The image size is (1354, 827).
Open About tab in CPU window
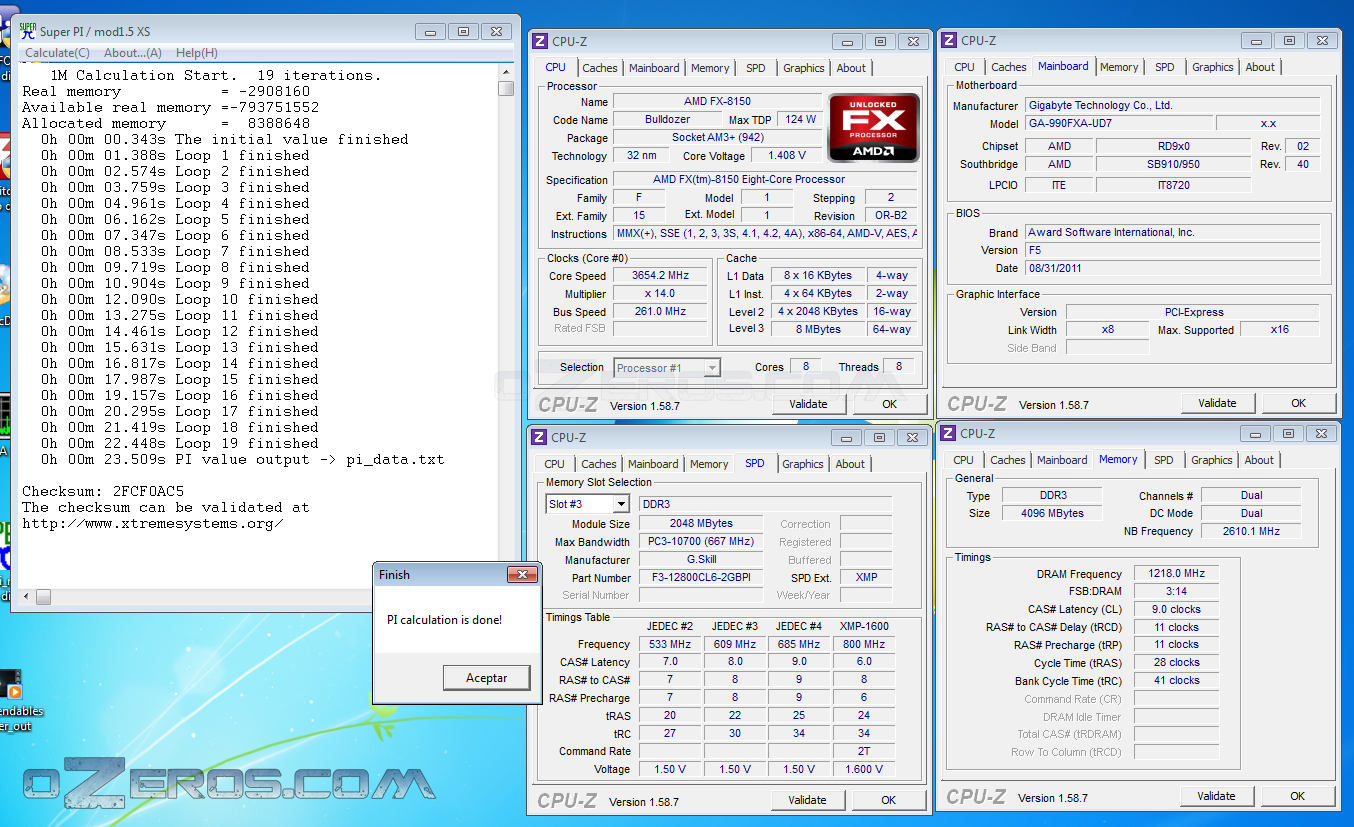(x=851, y=68)
